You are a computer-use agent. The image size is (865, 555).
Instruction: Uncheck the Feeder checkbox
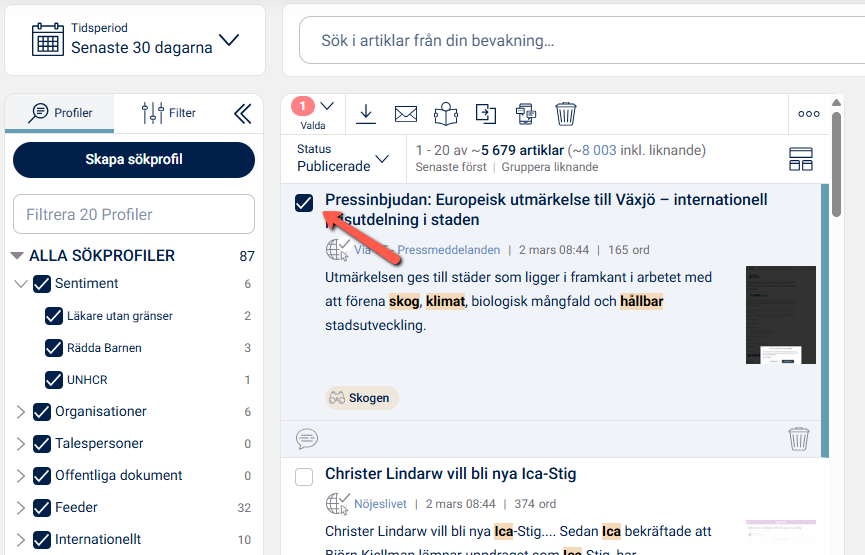42,508
